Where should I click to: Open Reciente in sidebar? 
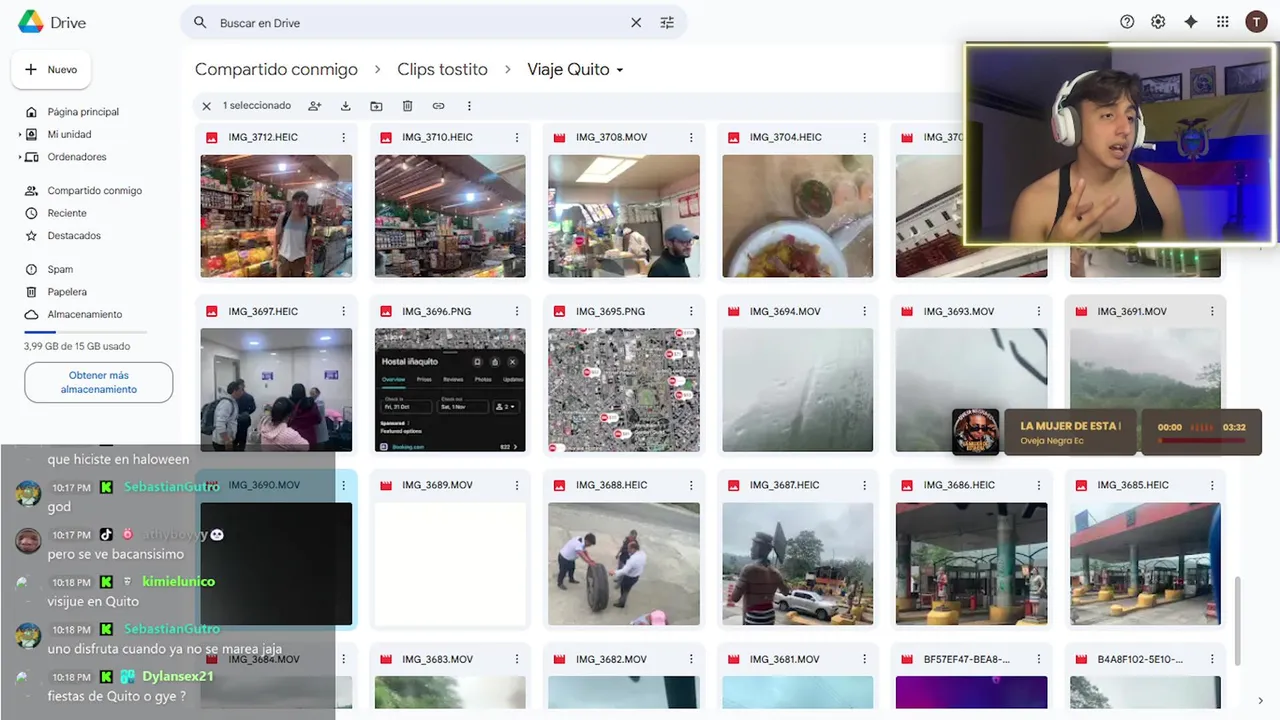(67, 213)
